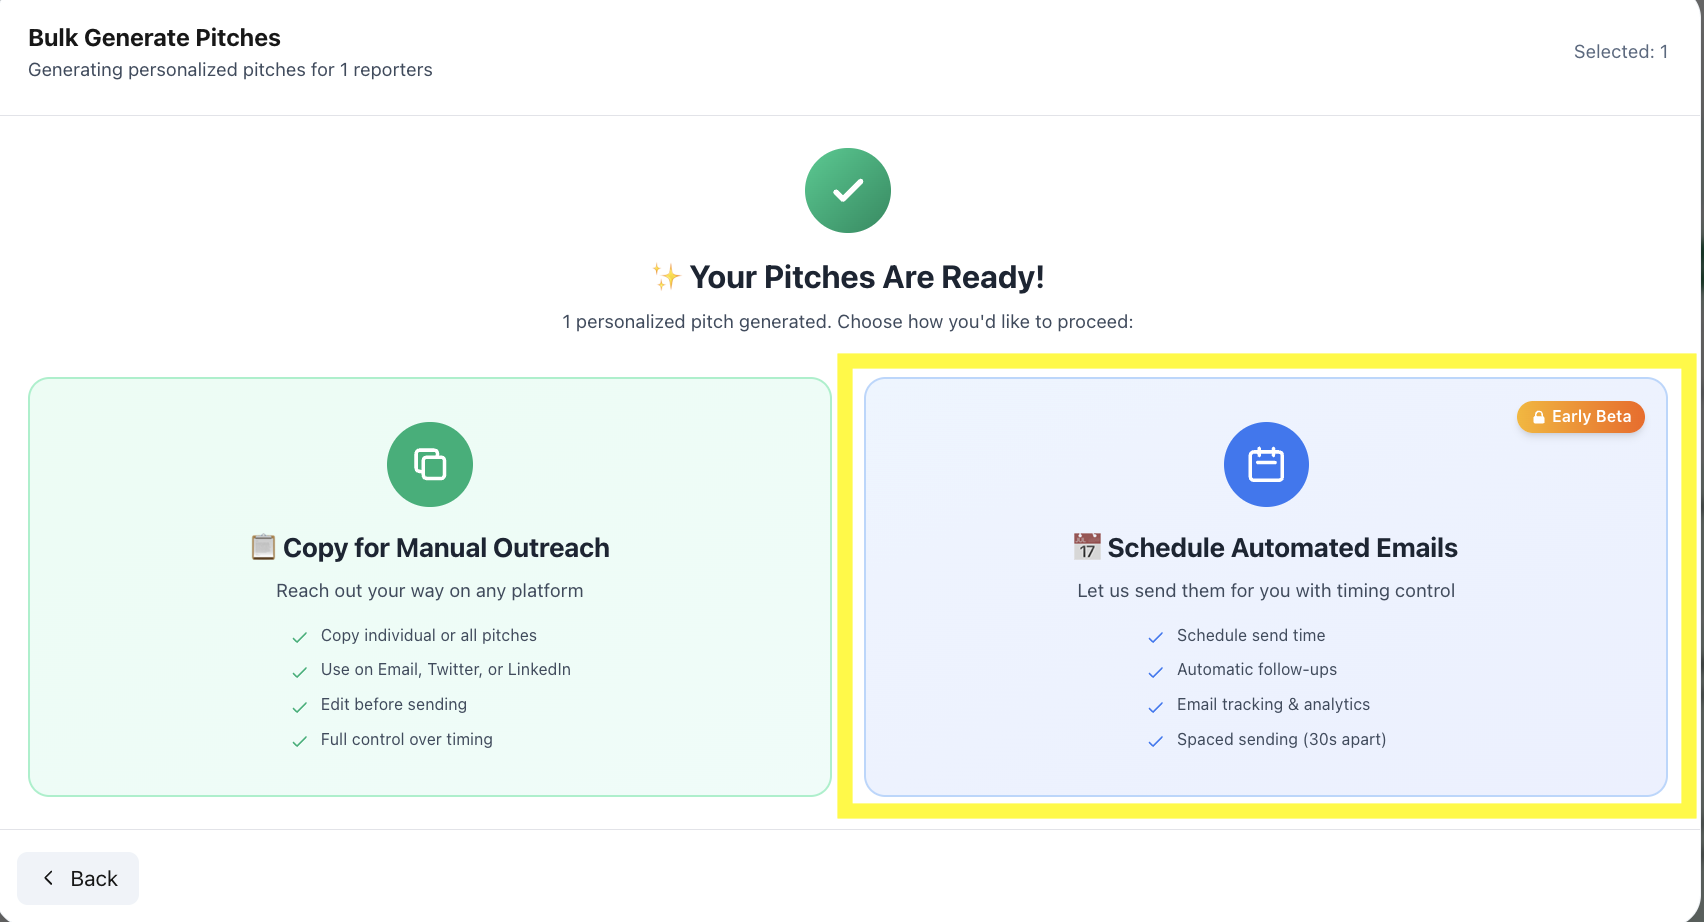Click the back chevron arrow inside the Back button

(x=48, y=878)
